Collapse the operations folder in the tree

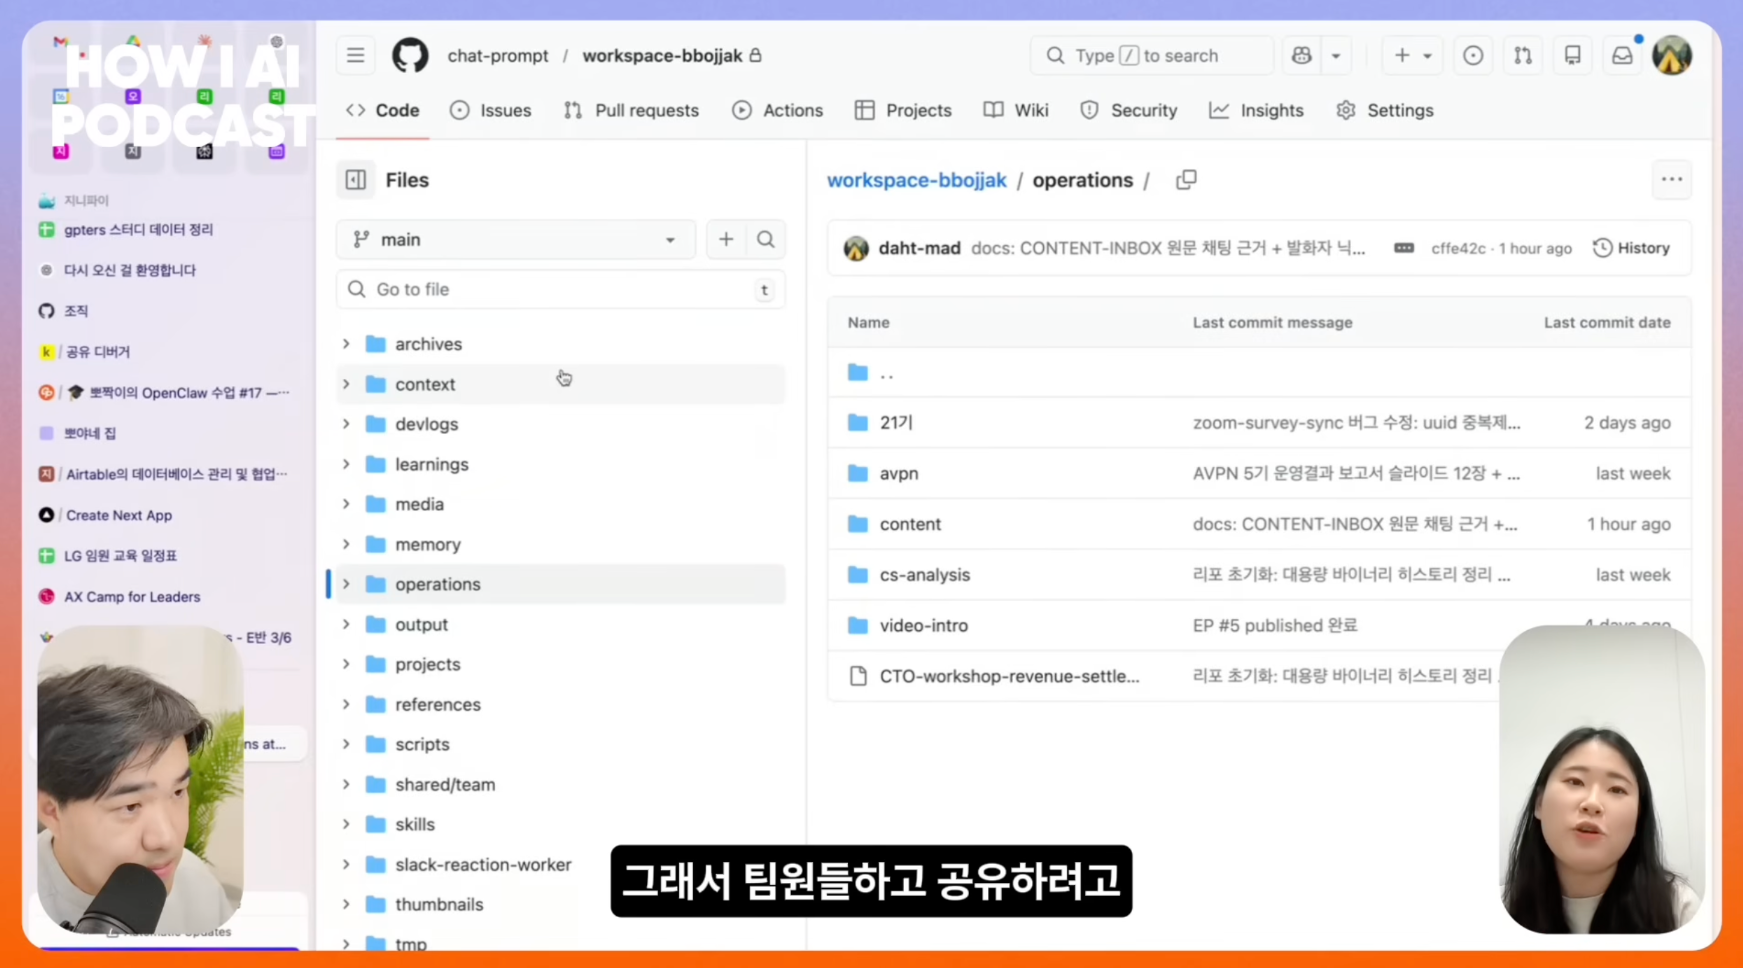pos(346,584)
